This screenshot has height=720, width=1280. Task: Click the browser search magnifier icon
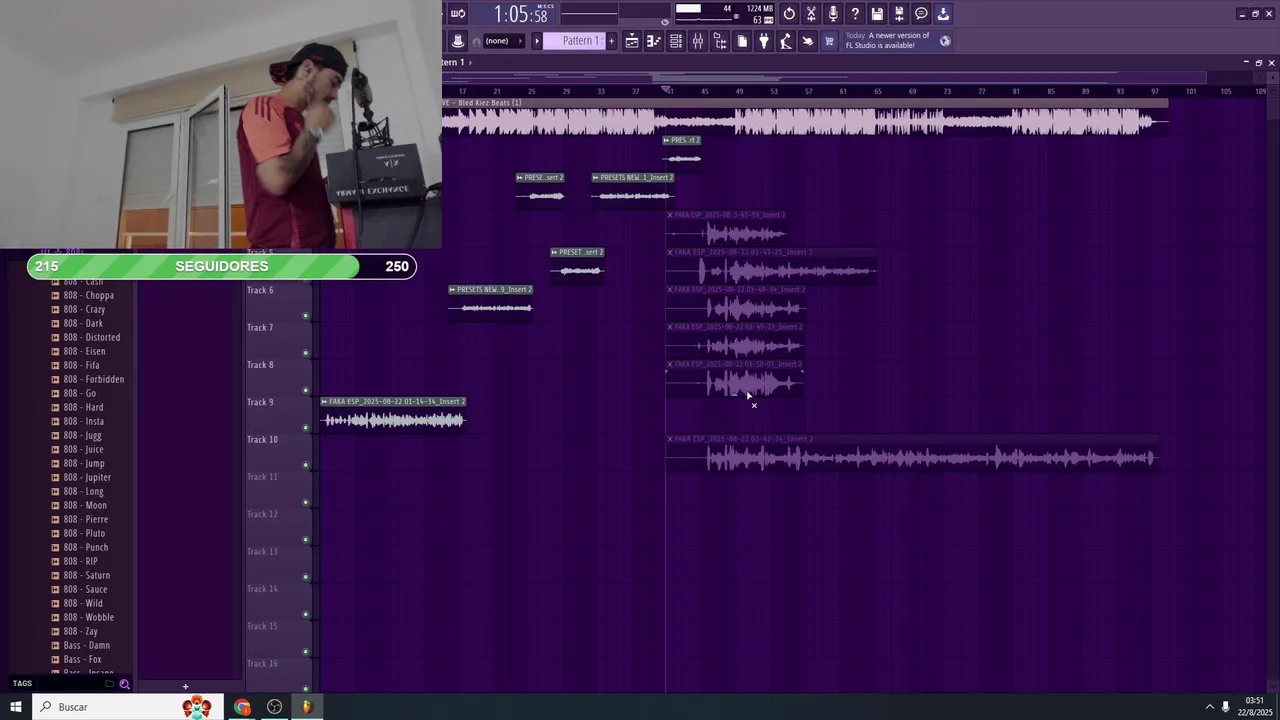coord(124,684)
